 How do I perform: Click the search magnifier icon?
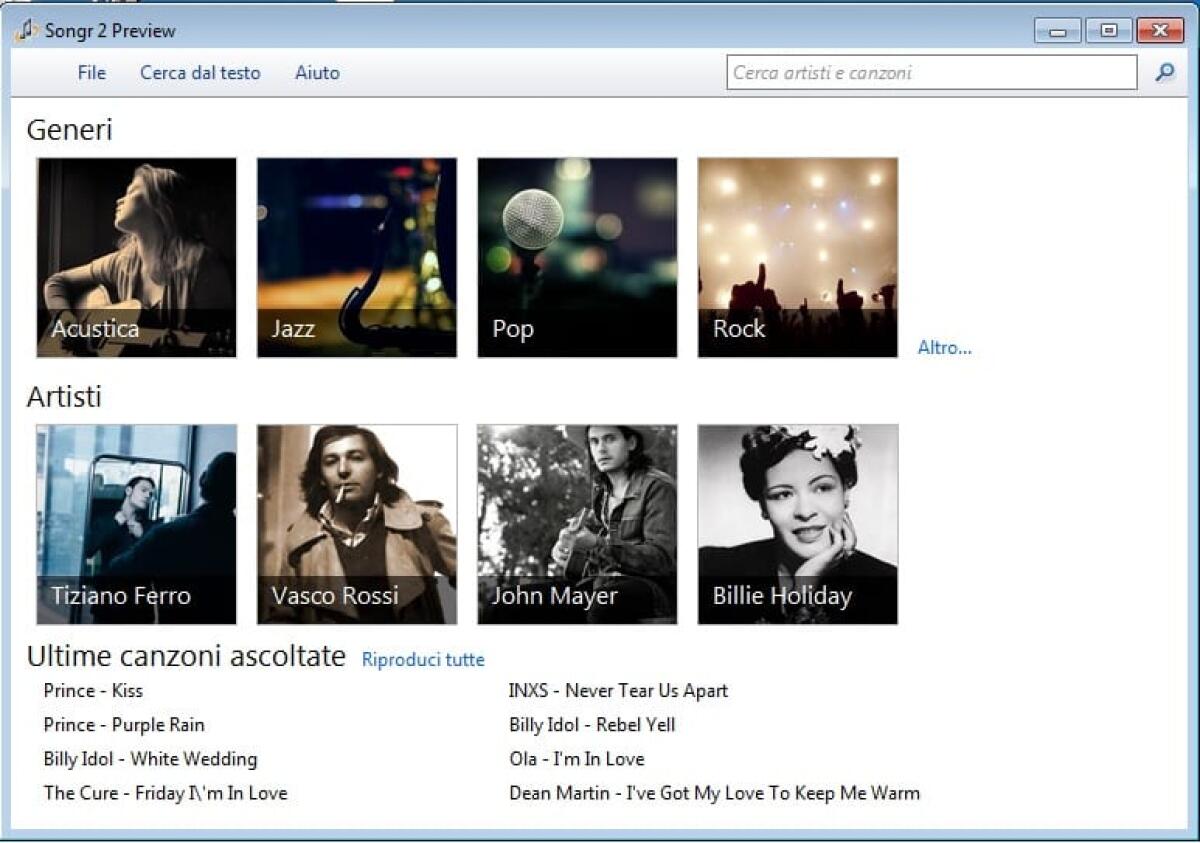tap(1163, 72)
